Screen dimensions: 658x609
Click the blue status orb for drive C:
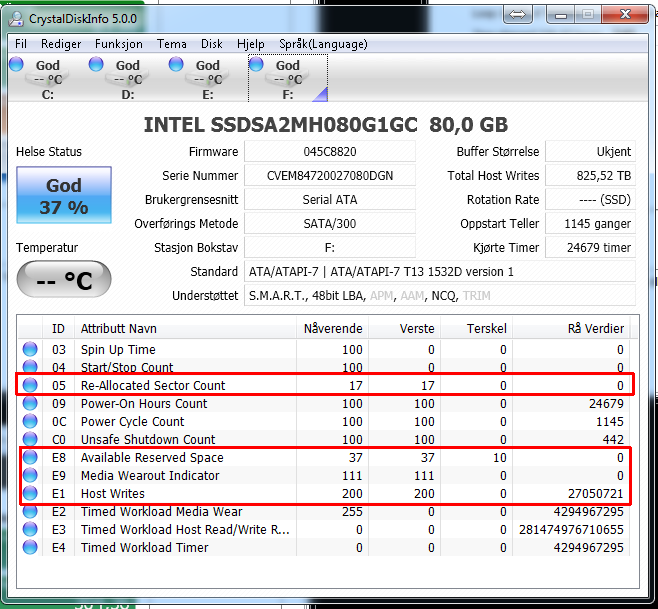16,64
